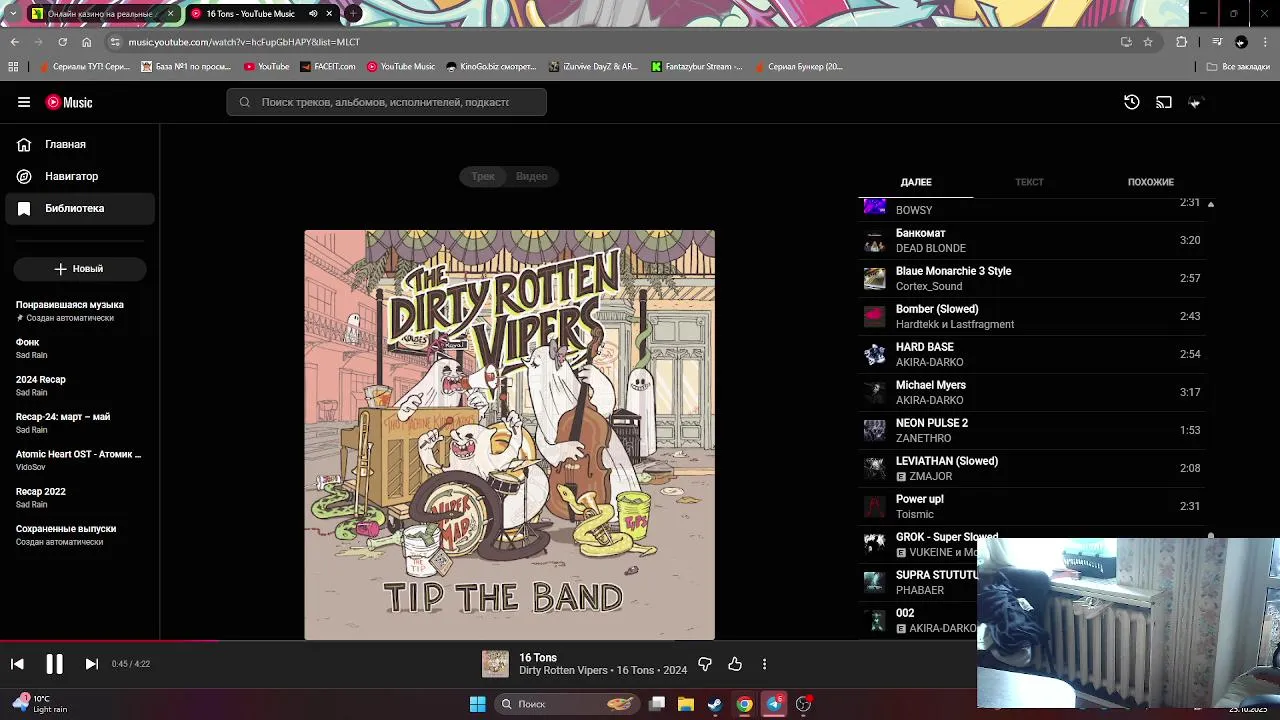The image size is (1280, 720).
Task: Click taskbar Поиск search box
Action: [x=567, y=704]
